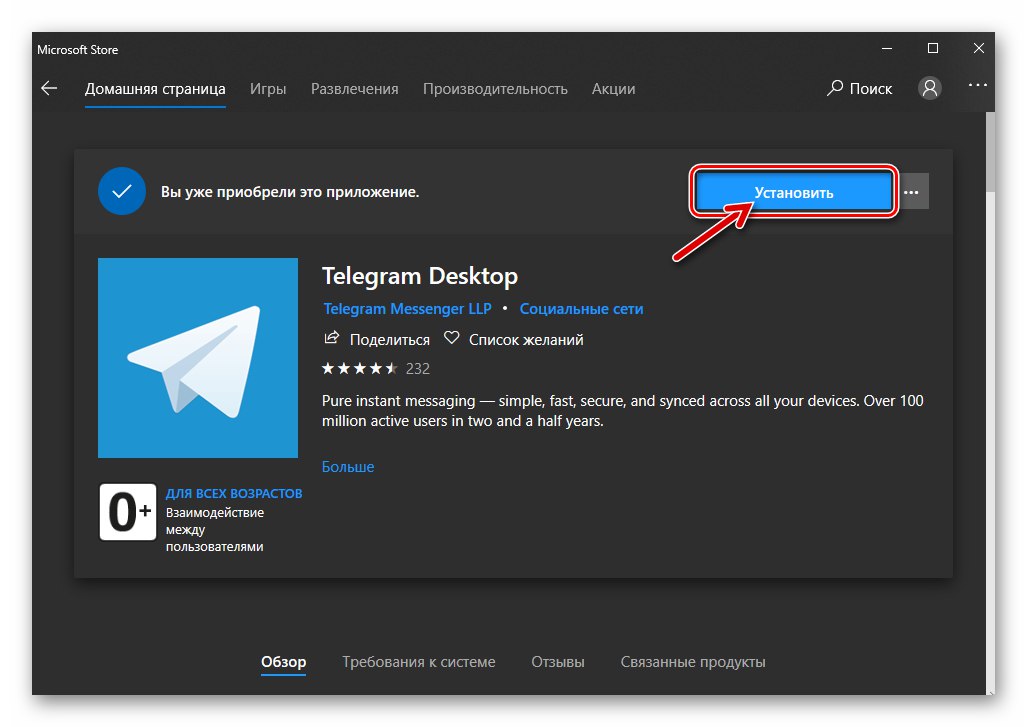Open the Требования к системе section

click(x=419, y=662)
